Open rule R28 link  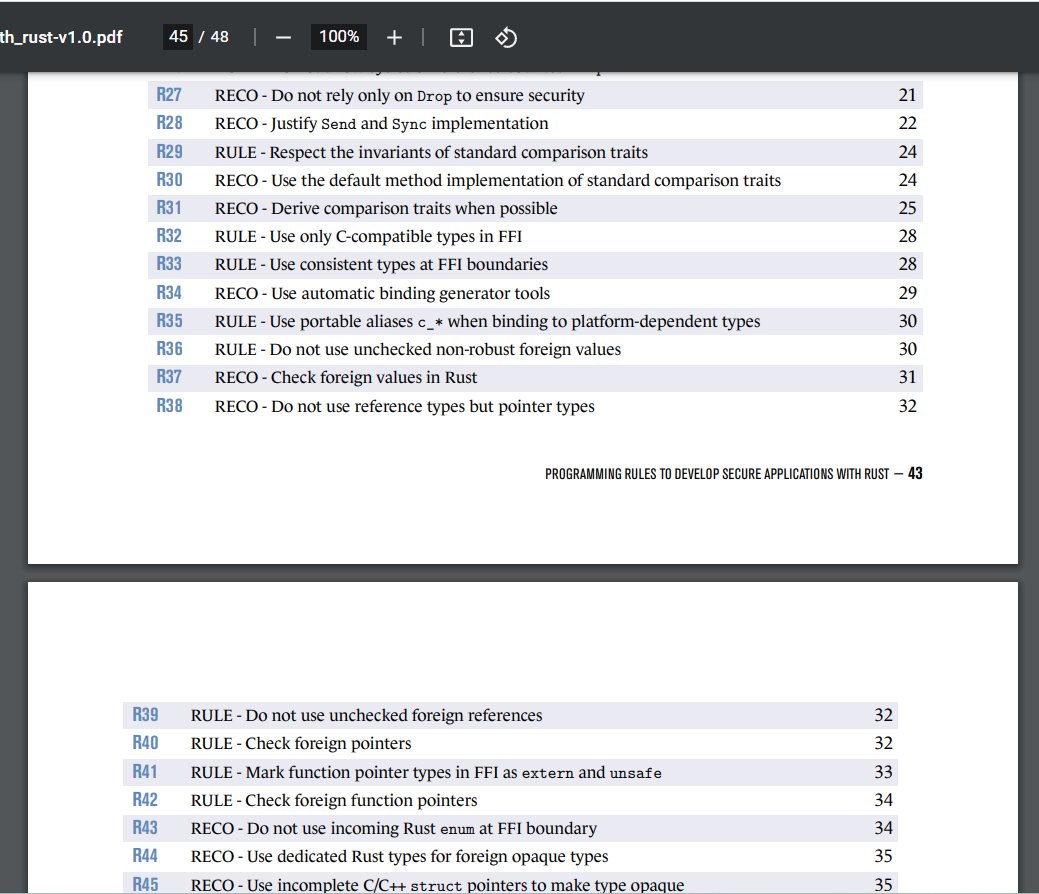[169, 123]
